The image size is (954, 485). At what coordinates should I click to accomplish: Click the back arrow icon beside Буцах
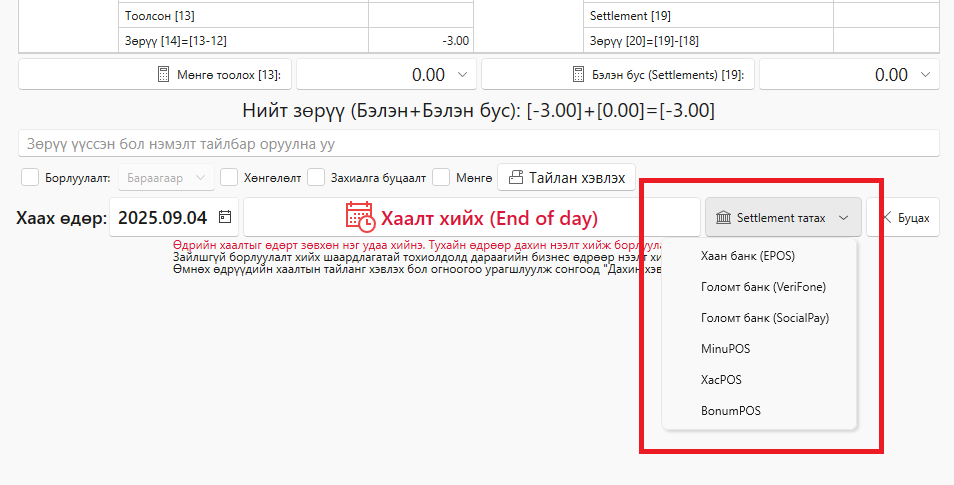[886, 217]
